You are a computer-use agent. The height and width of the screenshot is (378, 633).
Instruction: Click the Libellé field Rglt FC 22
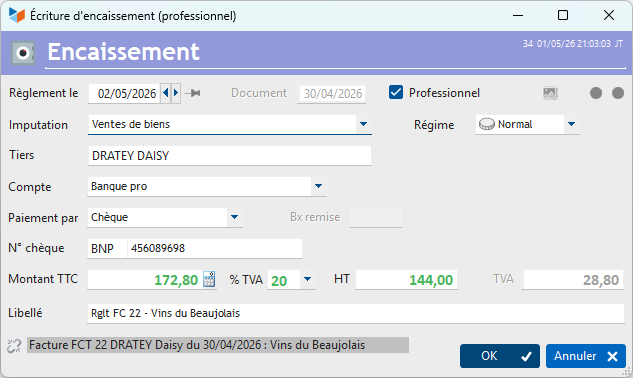[x=356, y=313]
